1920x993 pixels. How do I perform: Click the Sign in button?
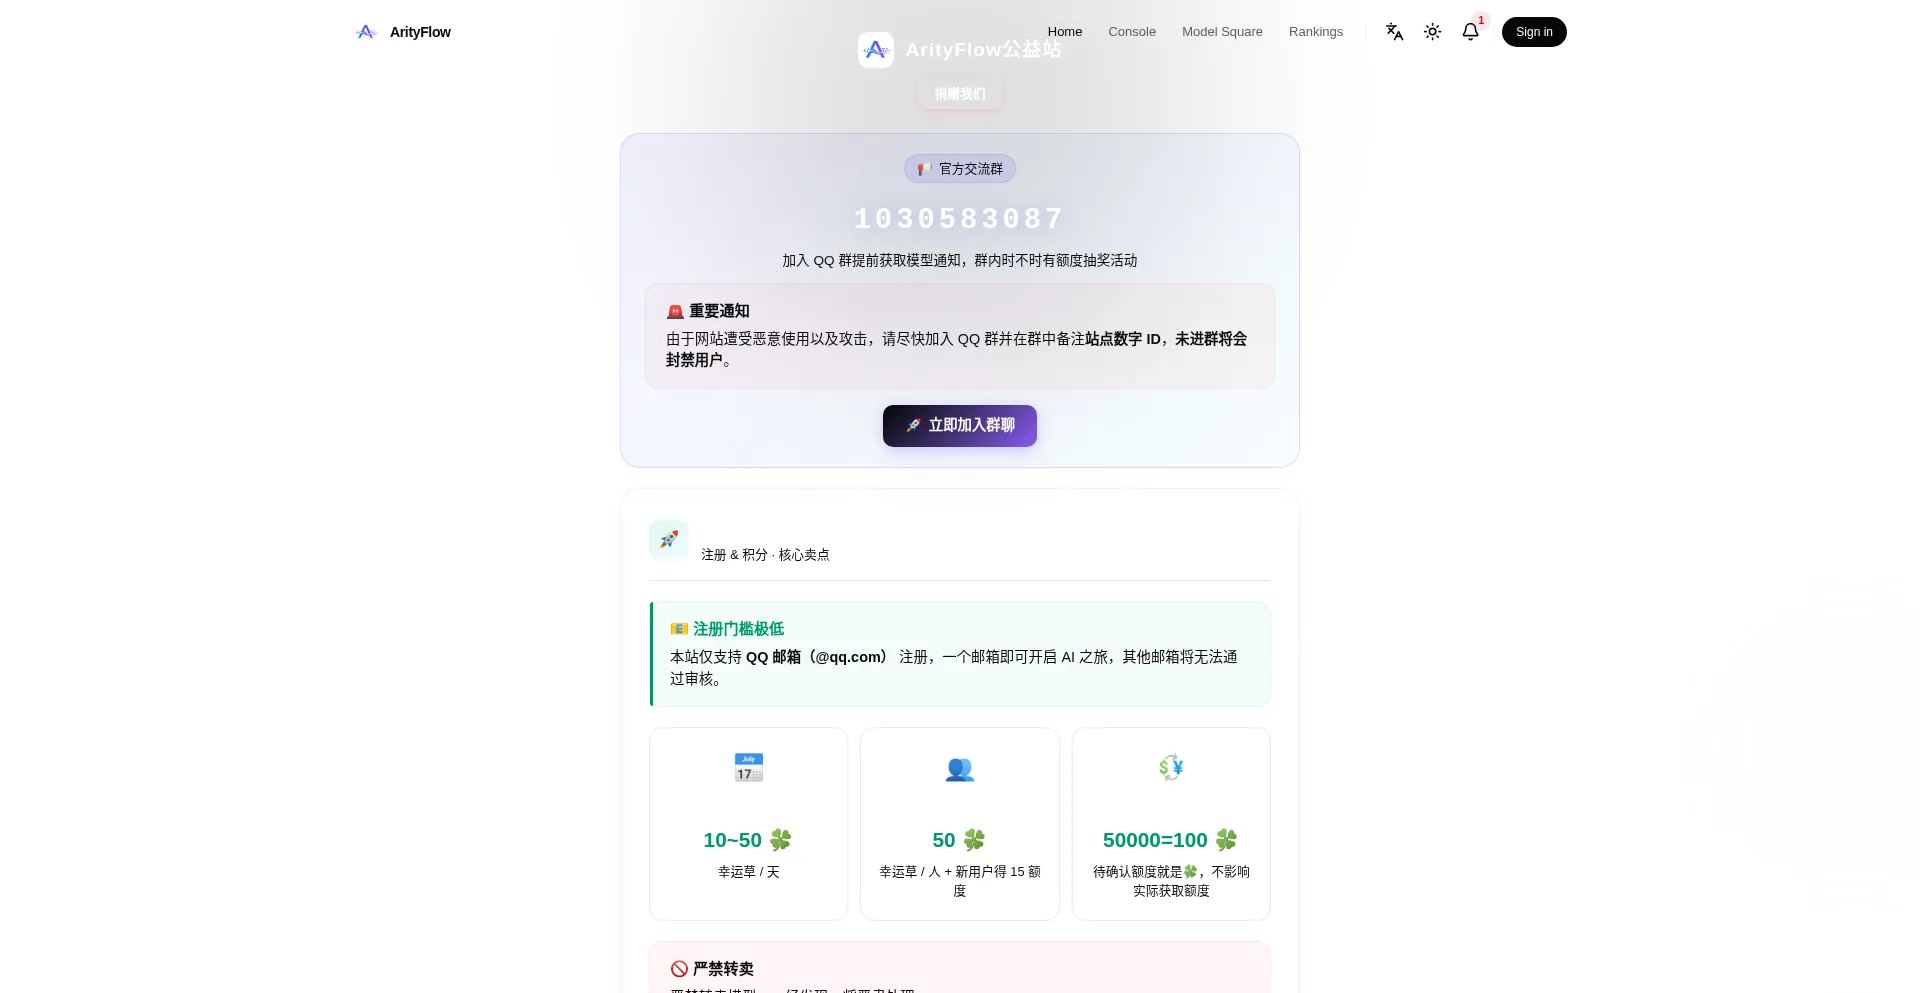(x=1534, y=32)
